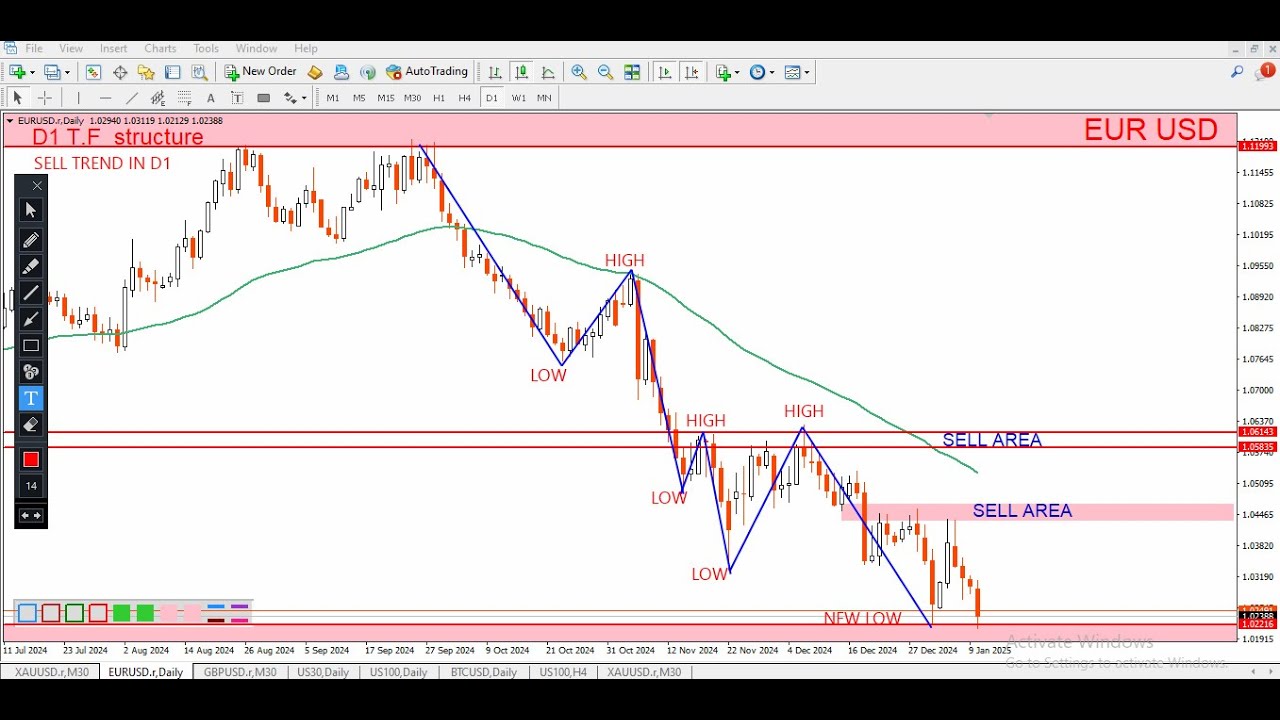Activate the text T tool in panel
Viewport: 1280px width, 720px height.
tap(31, 398)
